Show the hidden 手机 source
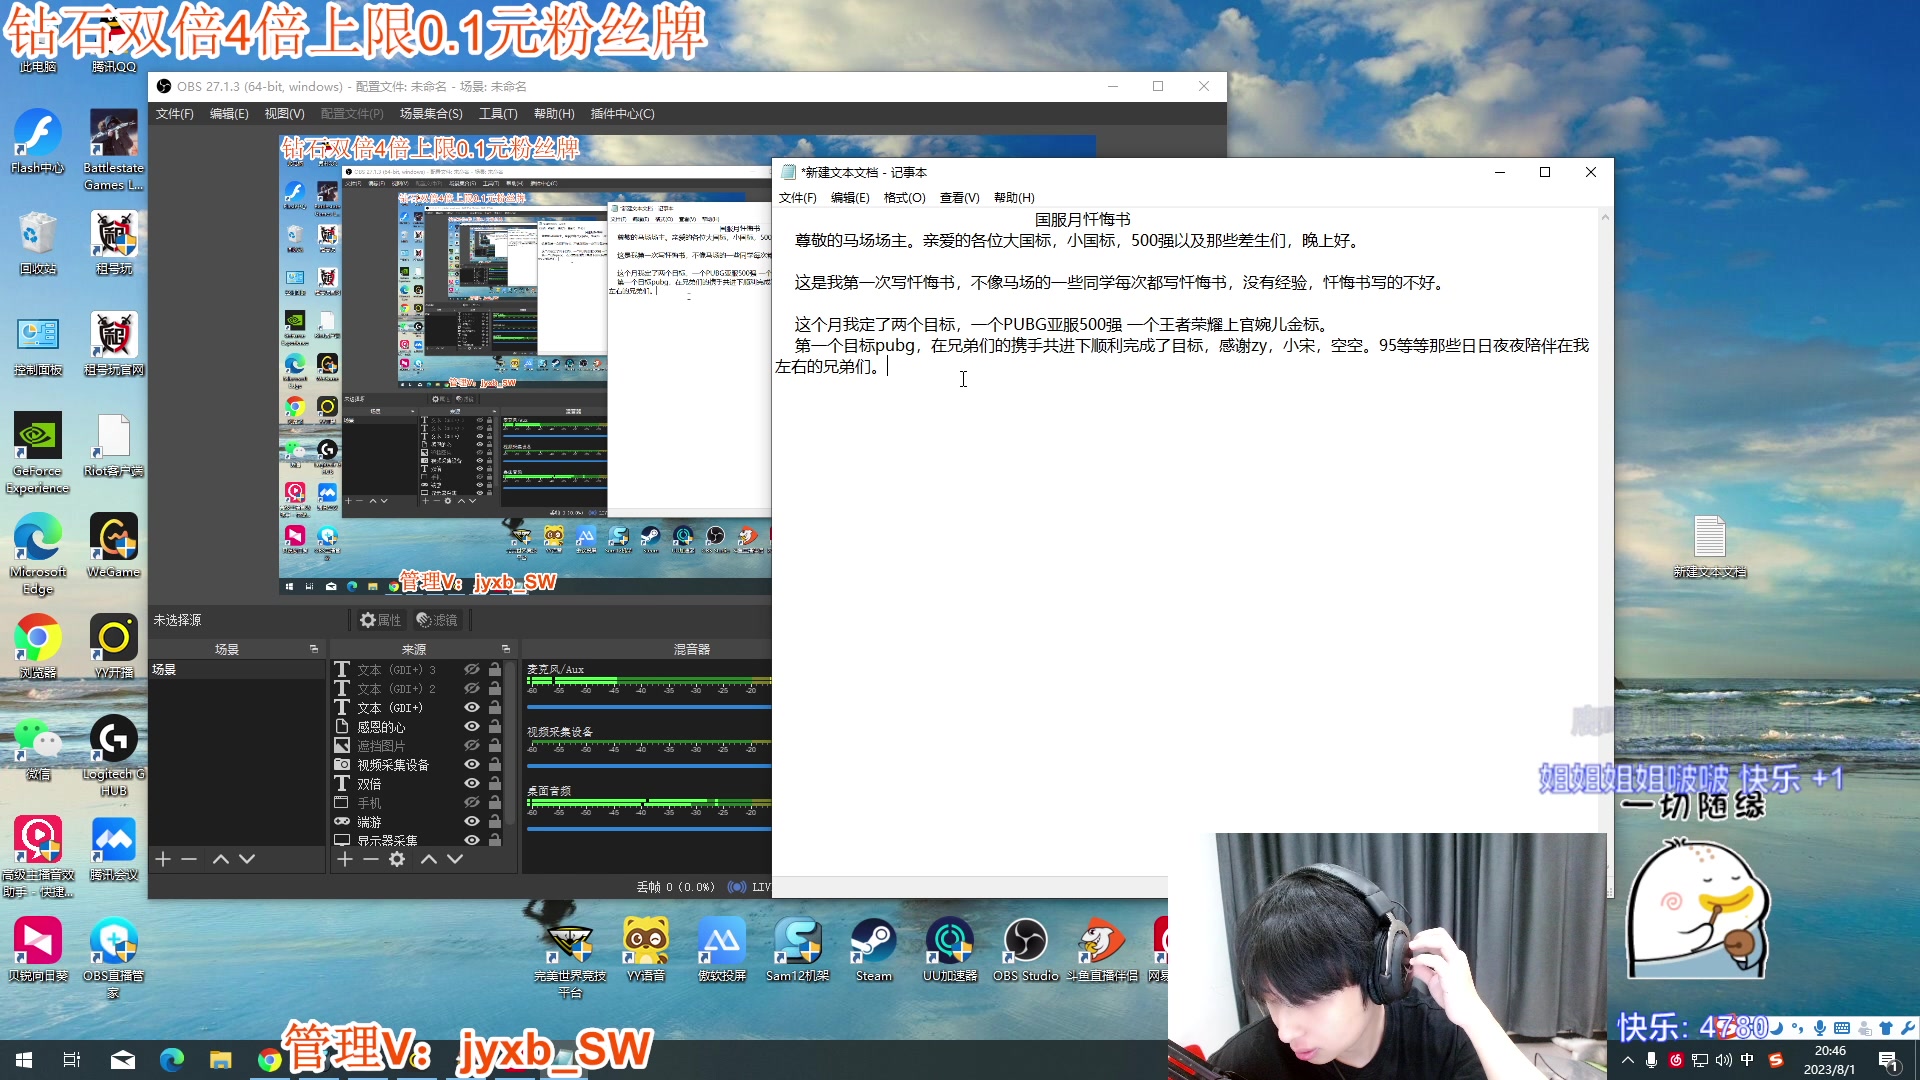The height and width of the screenshot is (1080, 1920). click(x=472, y=802)
